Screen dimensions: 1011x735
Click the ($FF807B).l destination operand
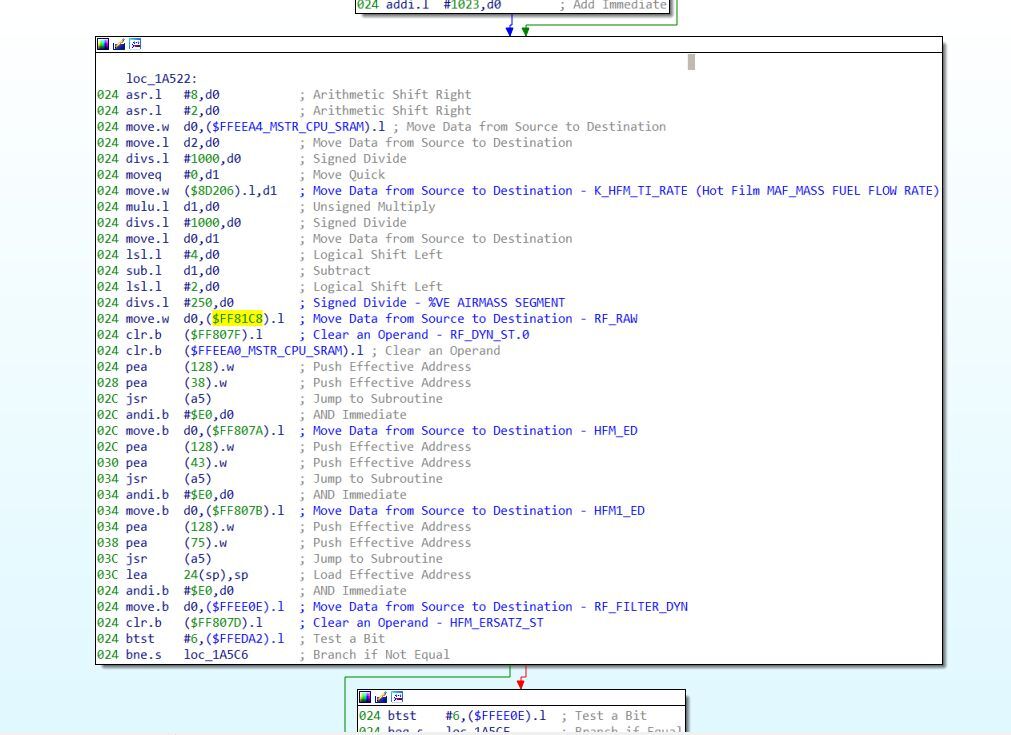[244, 511]
